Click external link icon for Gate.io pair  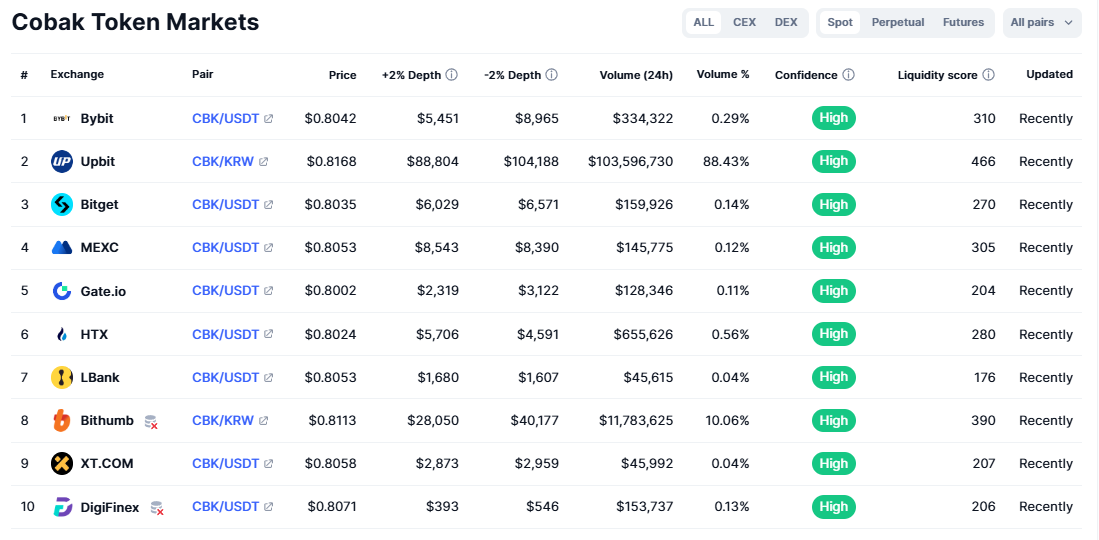(269, 291)
